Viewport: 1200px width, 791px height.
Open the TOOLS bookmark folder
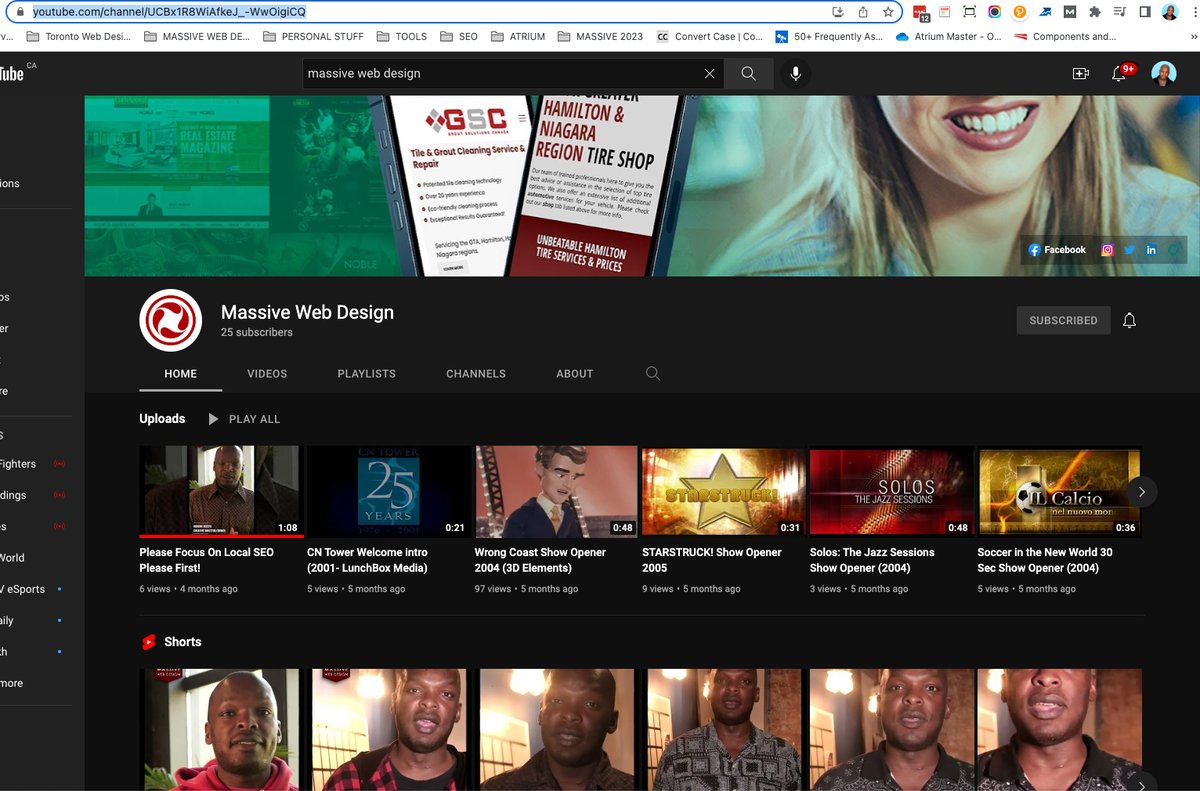(x=402, y=36)
